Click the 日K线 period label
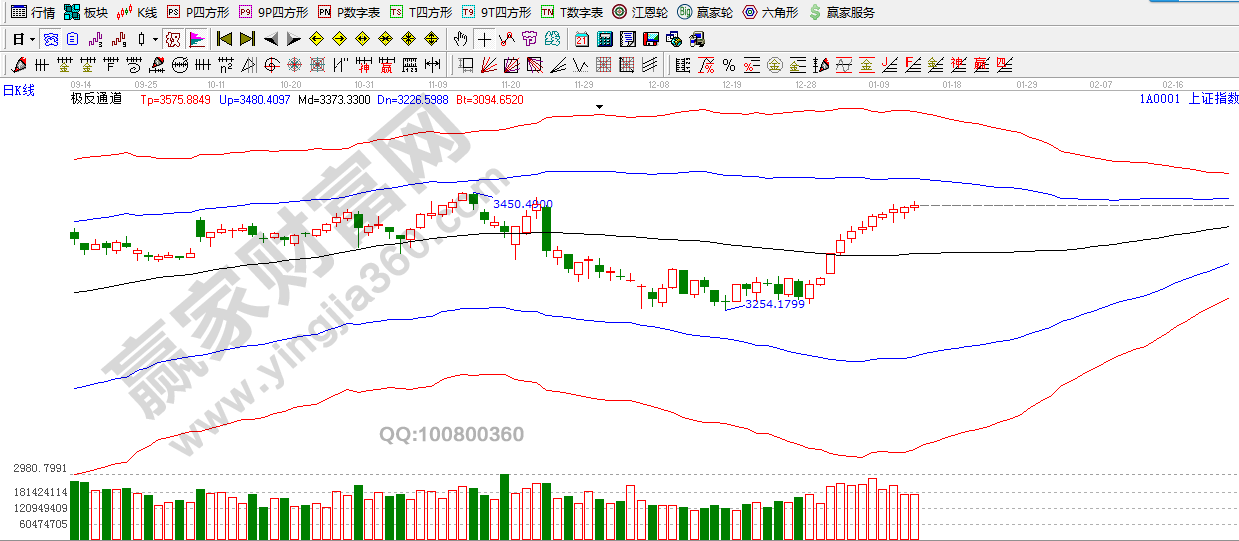 click(x=18, y=90)
